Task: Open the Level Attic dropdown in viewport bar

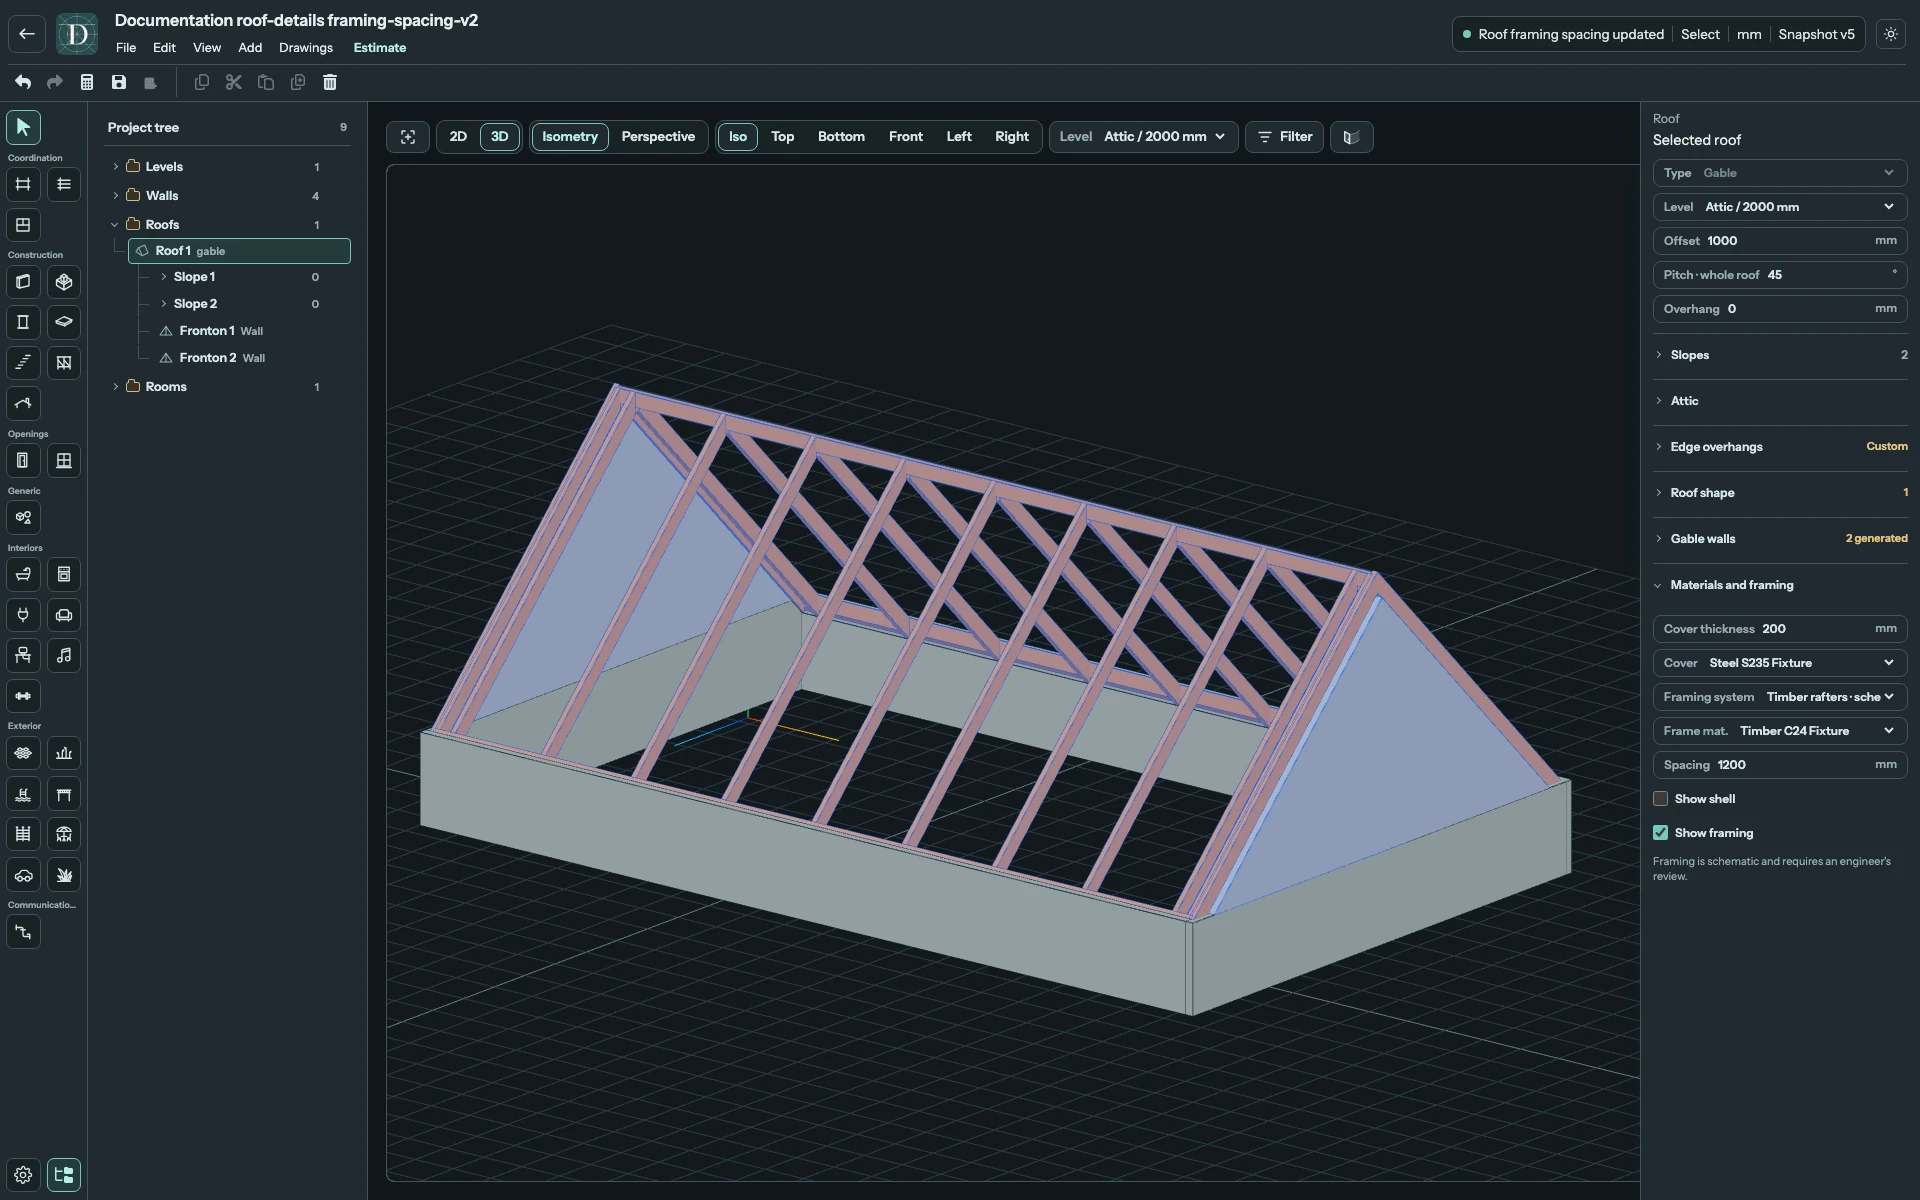Action: 1144,137
